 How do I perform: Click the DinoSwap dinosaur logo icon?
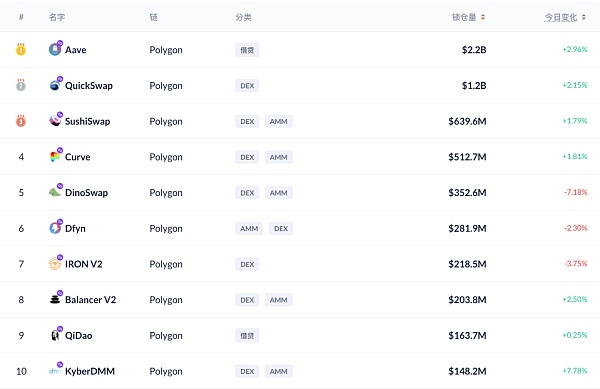[55, 192]
